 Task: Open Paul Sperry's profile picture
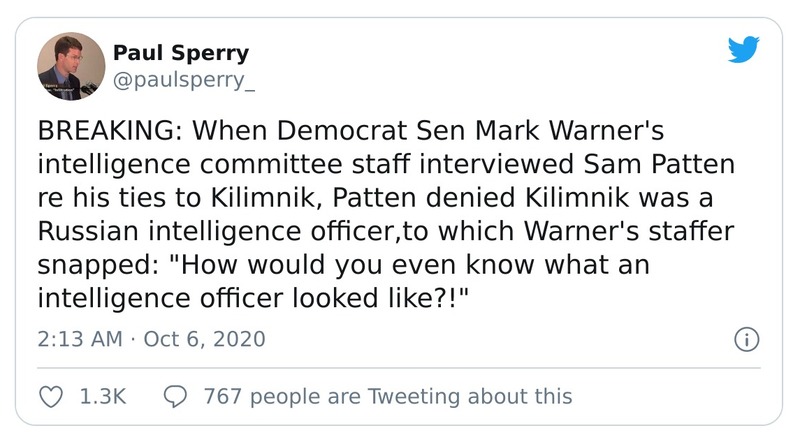[x=71, y=66]
